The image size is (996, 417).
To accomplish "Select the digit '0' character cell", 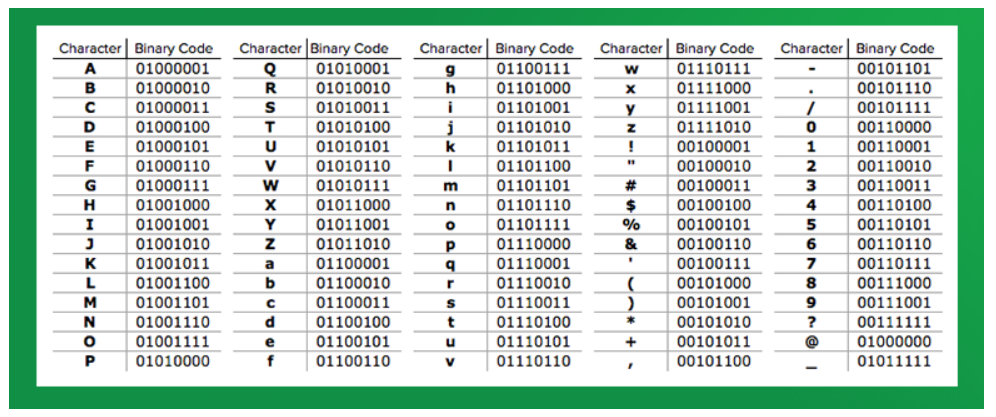I will coord(811,127).
